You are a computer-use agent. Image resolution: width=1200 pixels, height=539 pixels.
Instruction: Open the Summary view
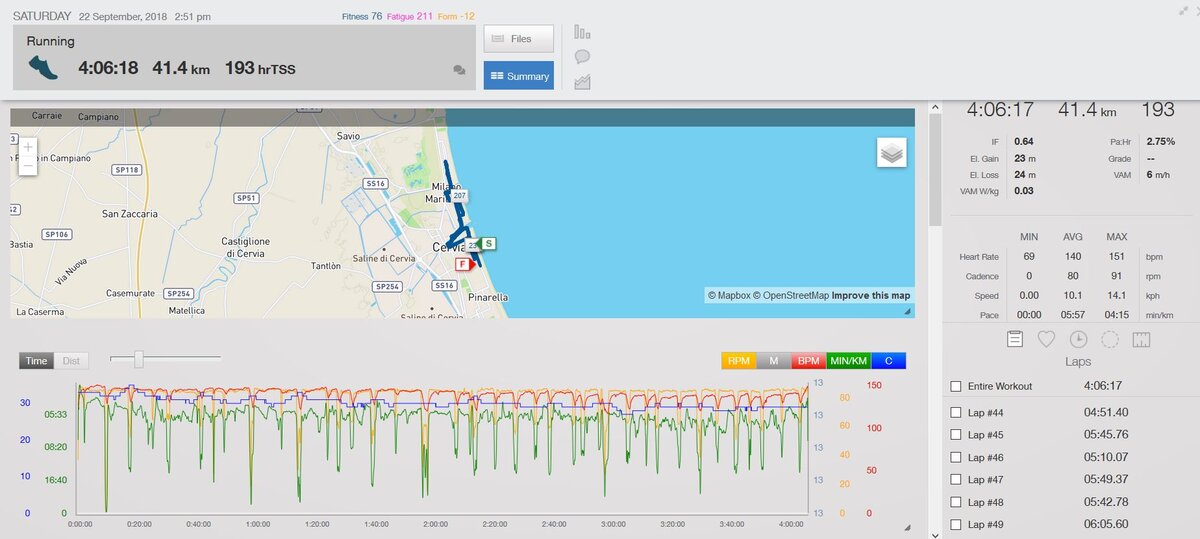(x=519, y=76)
